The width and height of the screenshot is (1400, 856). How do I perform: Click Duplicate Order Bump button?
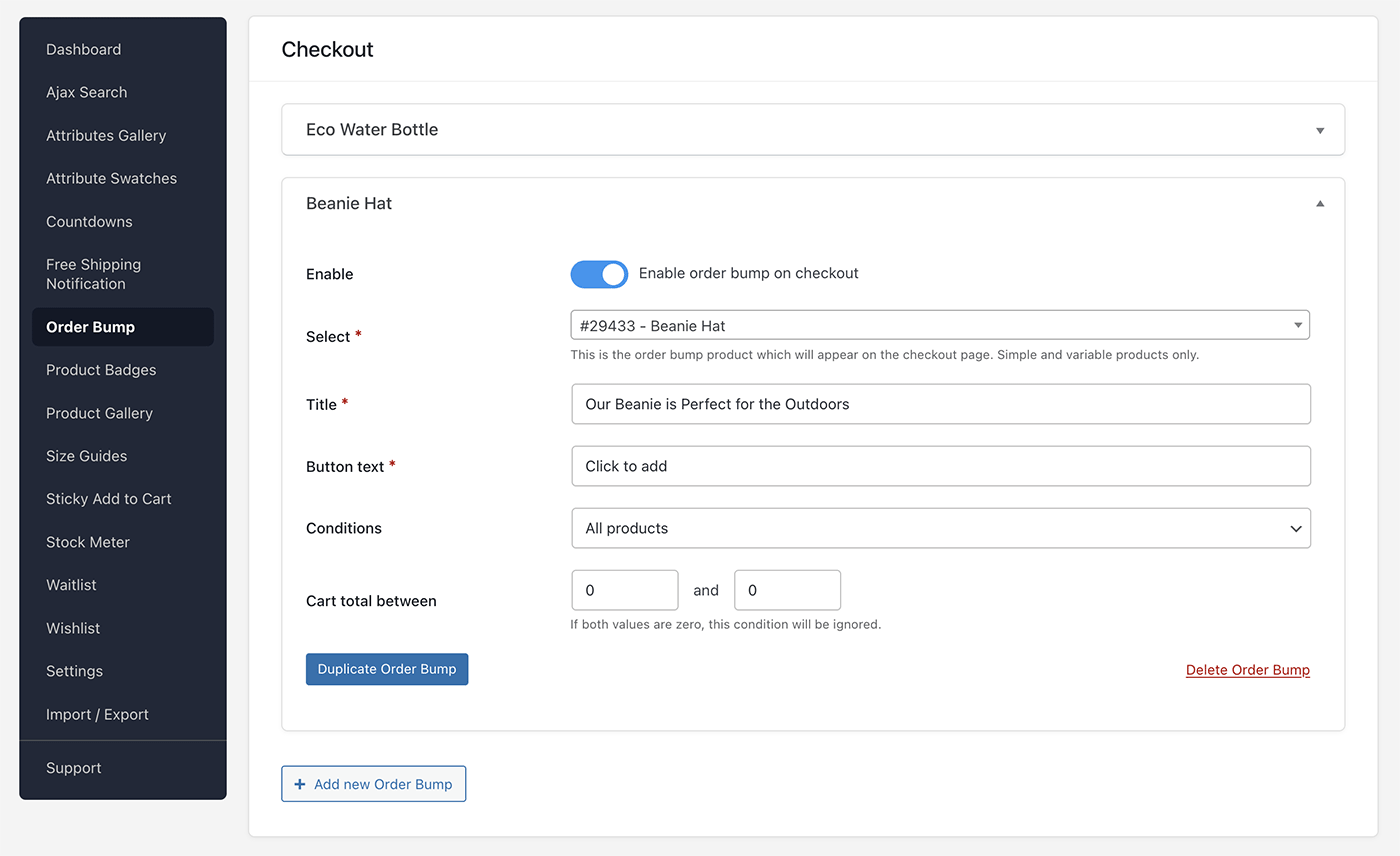point(387,669)
